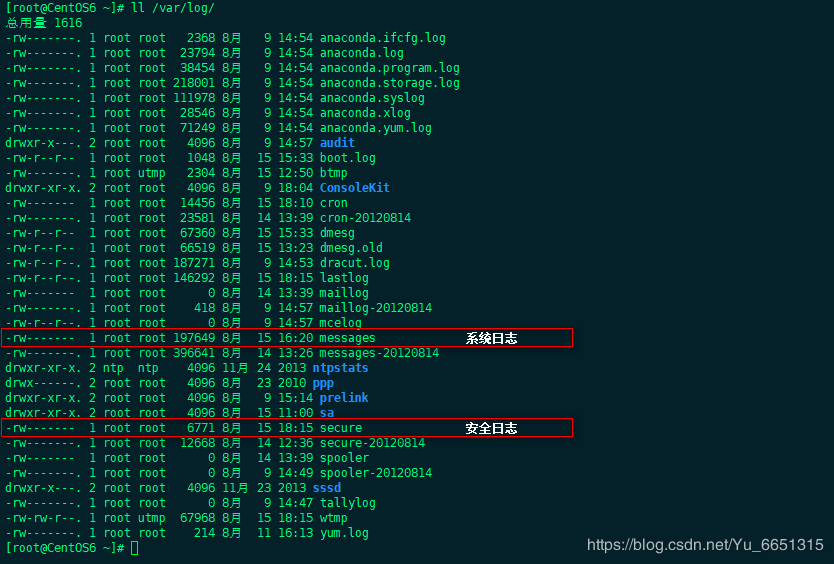The height and width of the screenshot is (564, 834).
Task: Click the audit directory name
Action: [337, 143]
